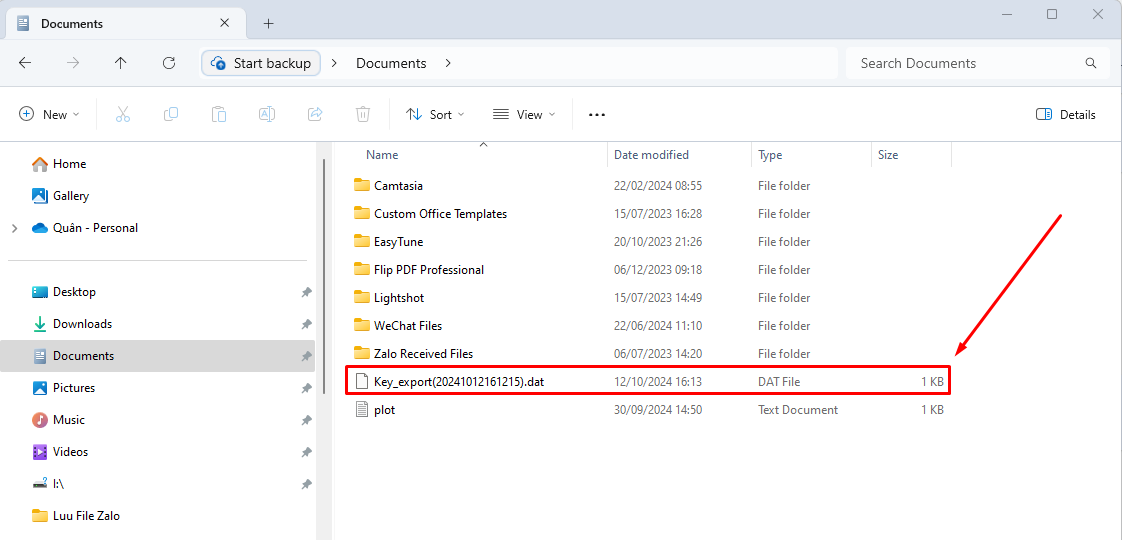Open a new tab with plus button
The image size is (1122, 540).
[268, 24]
